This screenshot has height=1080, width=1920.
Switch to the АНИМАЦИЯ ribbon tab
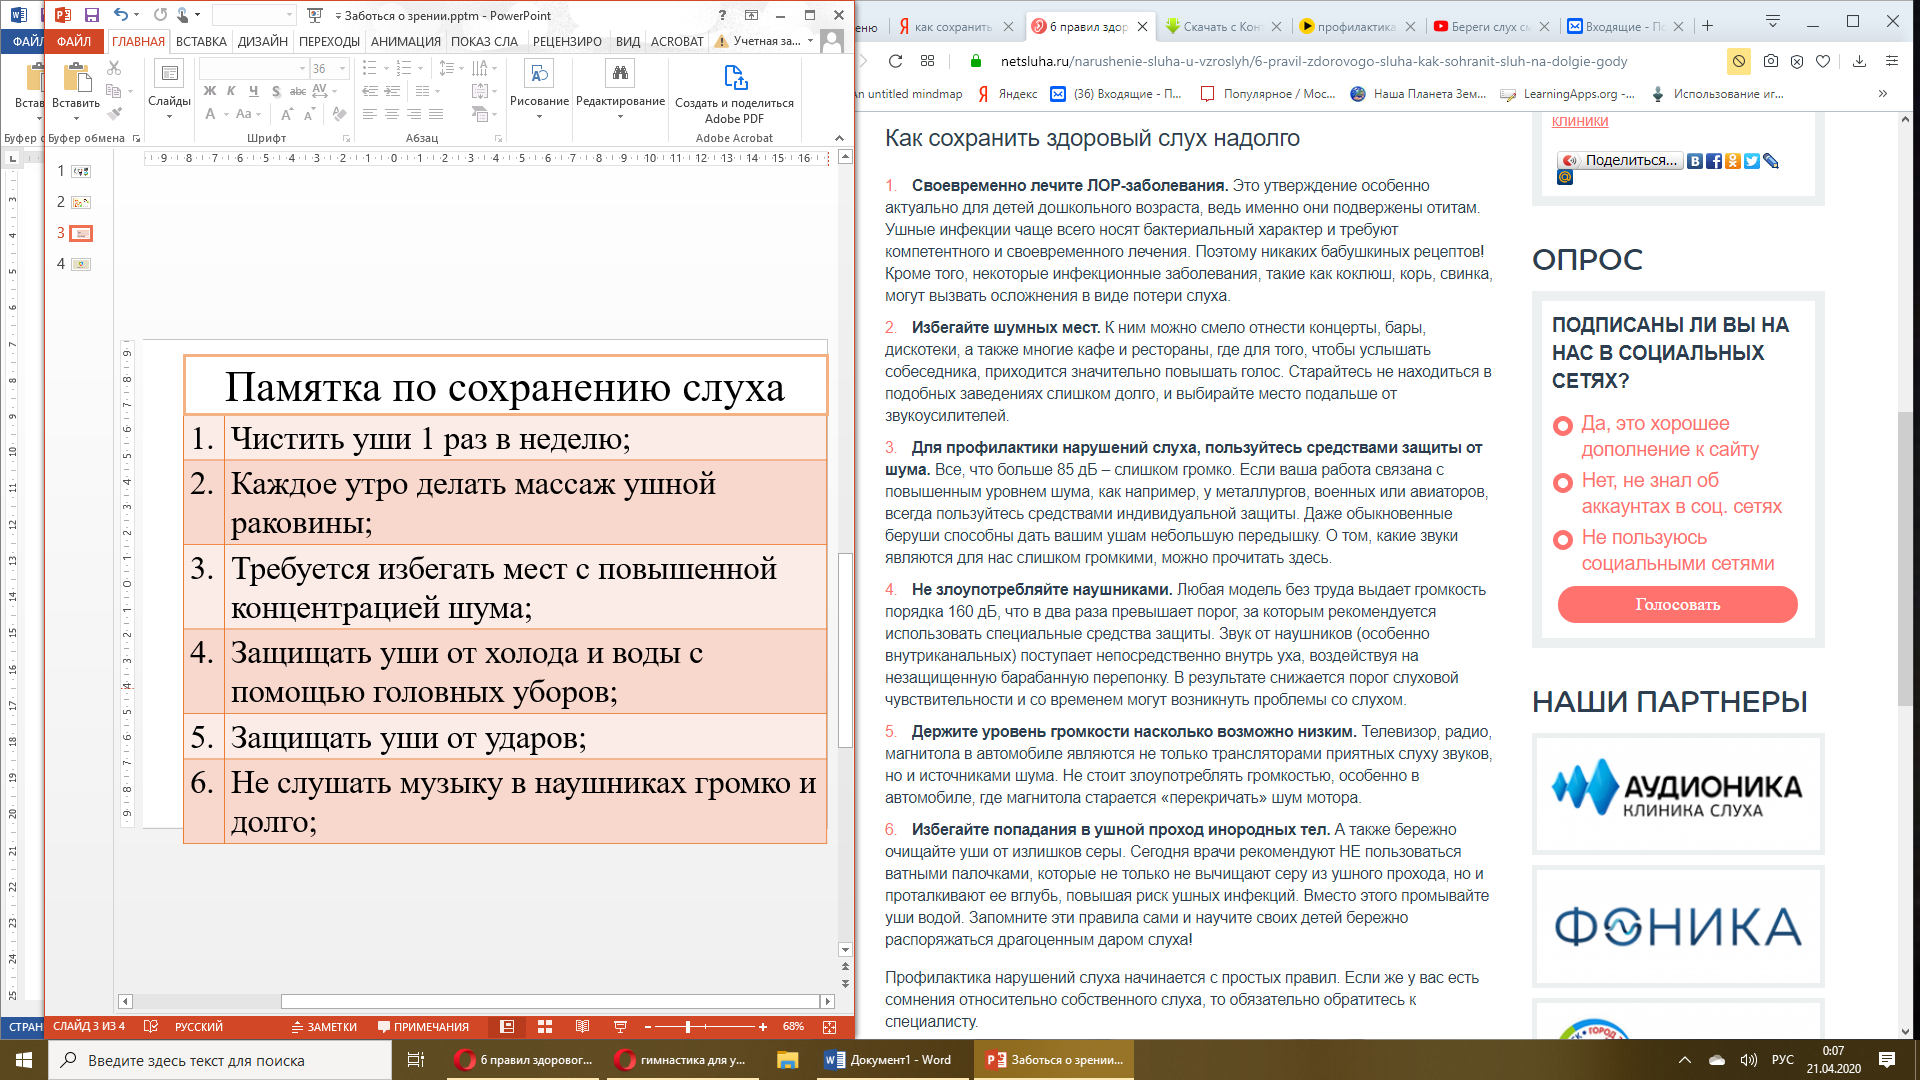(x=405, y=41)
